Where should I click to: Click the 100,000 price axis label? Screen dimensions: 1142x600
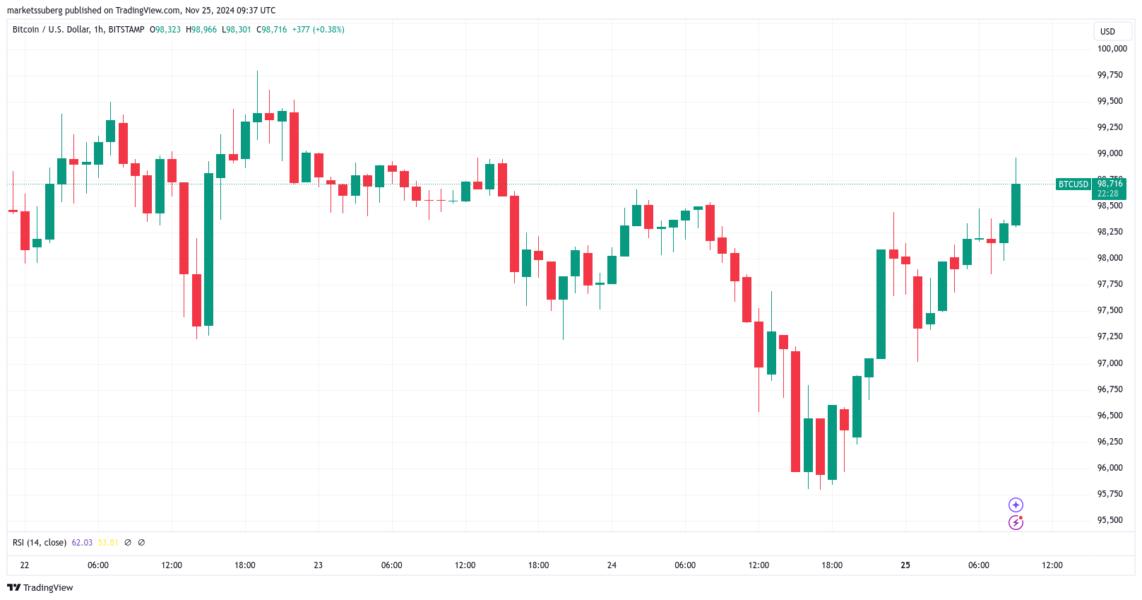[1111, 48]
